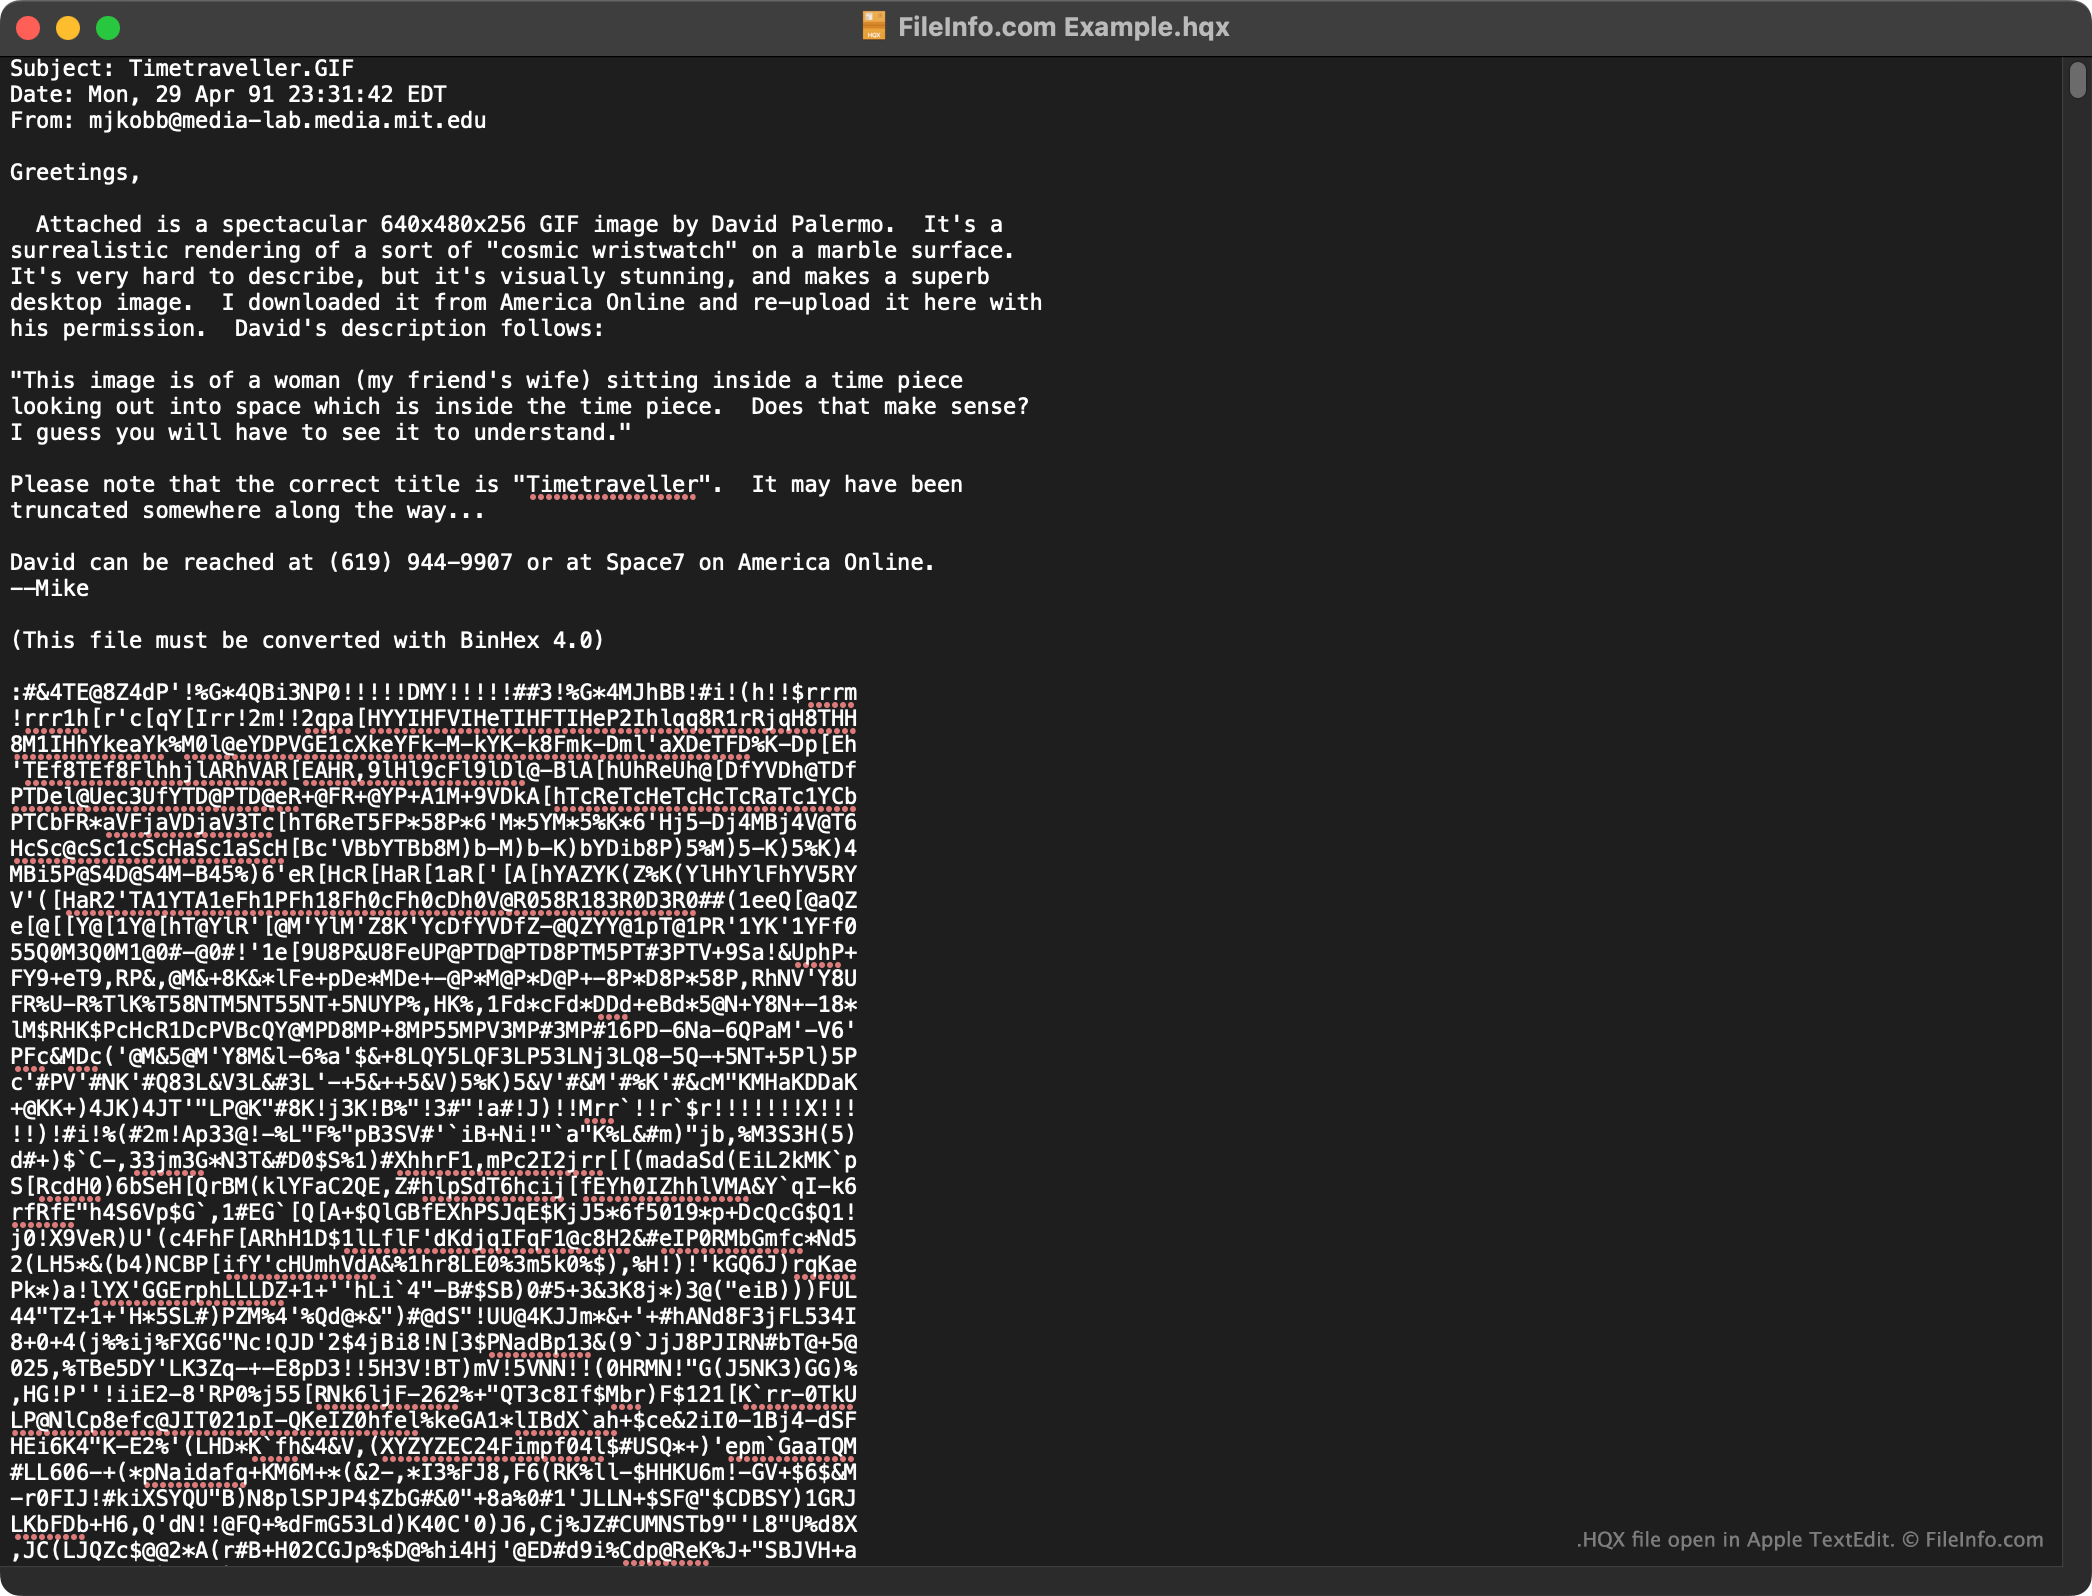Click the red close traffic light
The width and height of the screenshot is (2092, 1596).
[x=29, y=27]
